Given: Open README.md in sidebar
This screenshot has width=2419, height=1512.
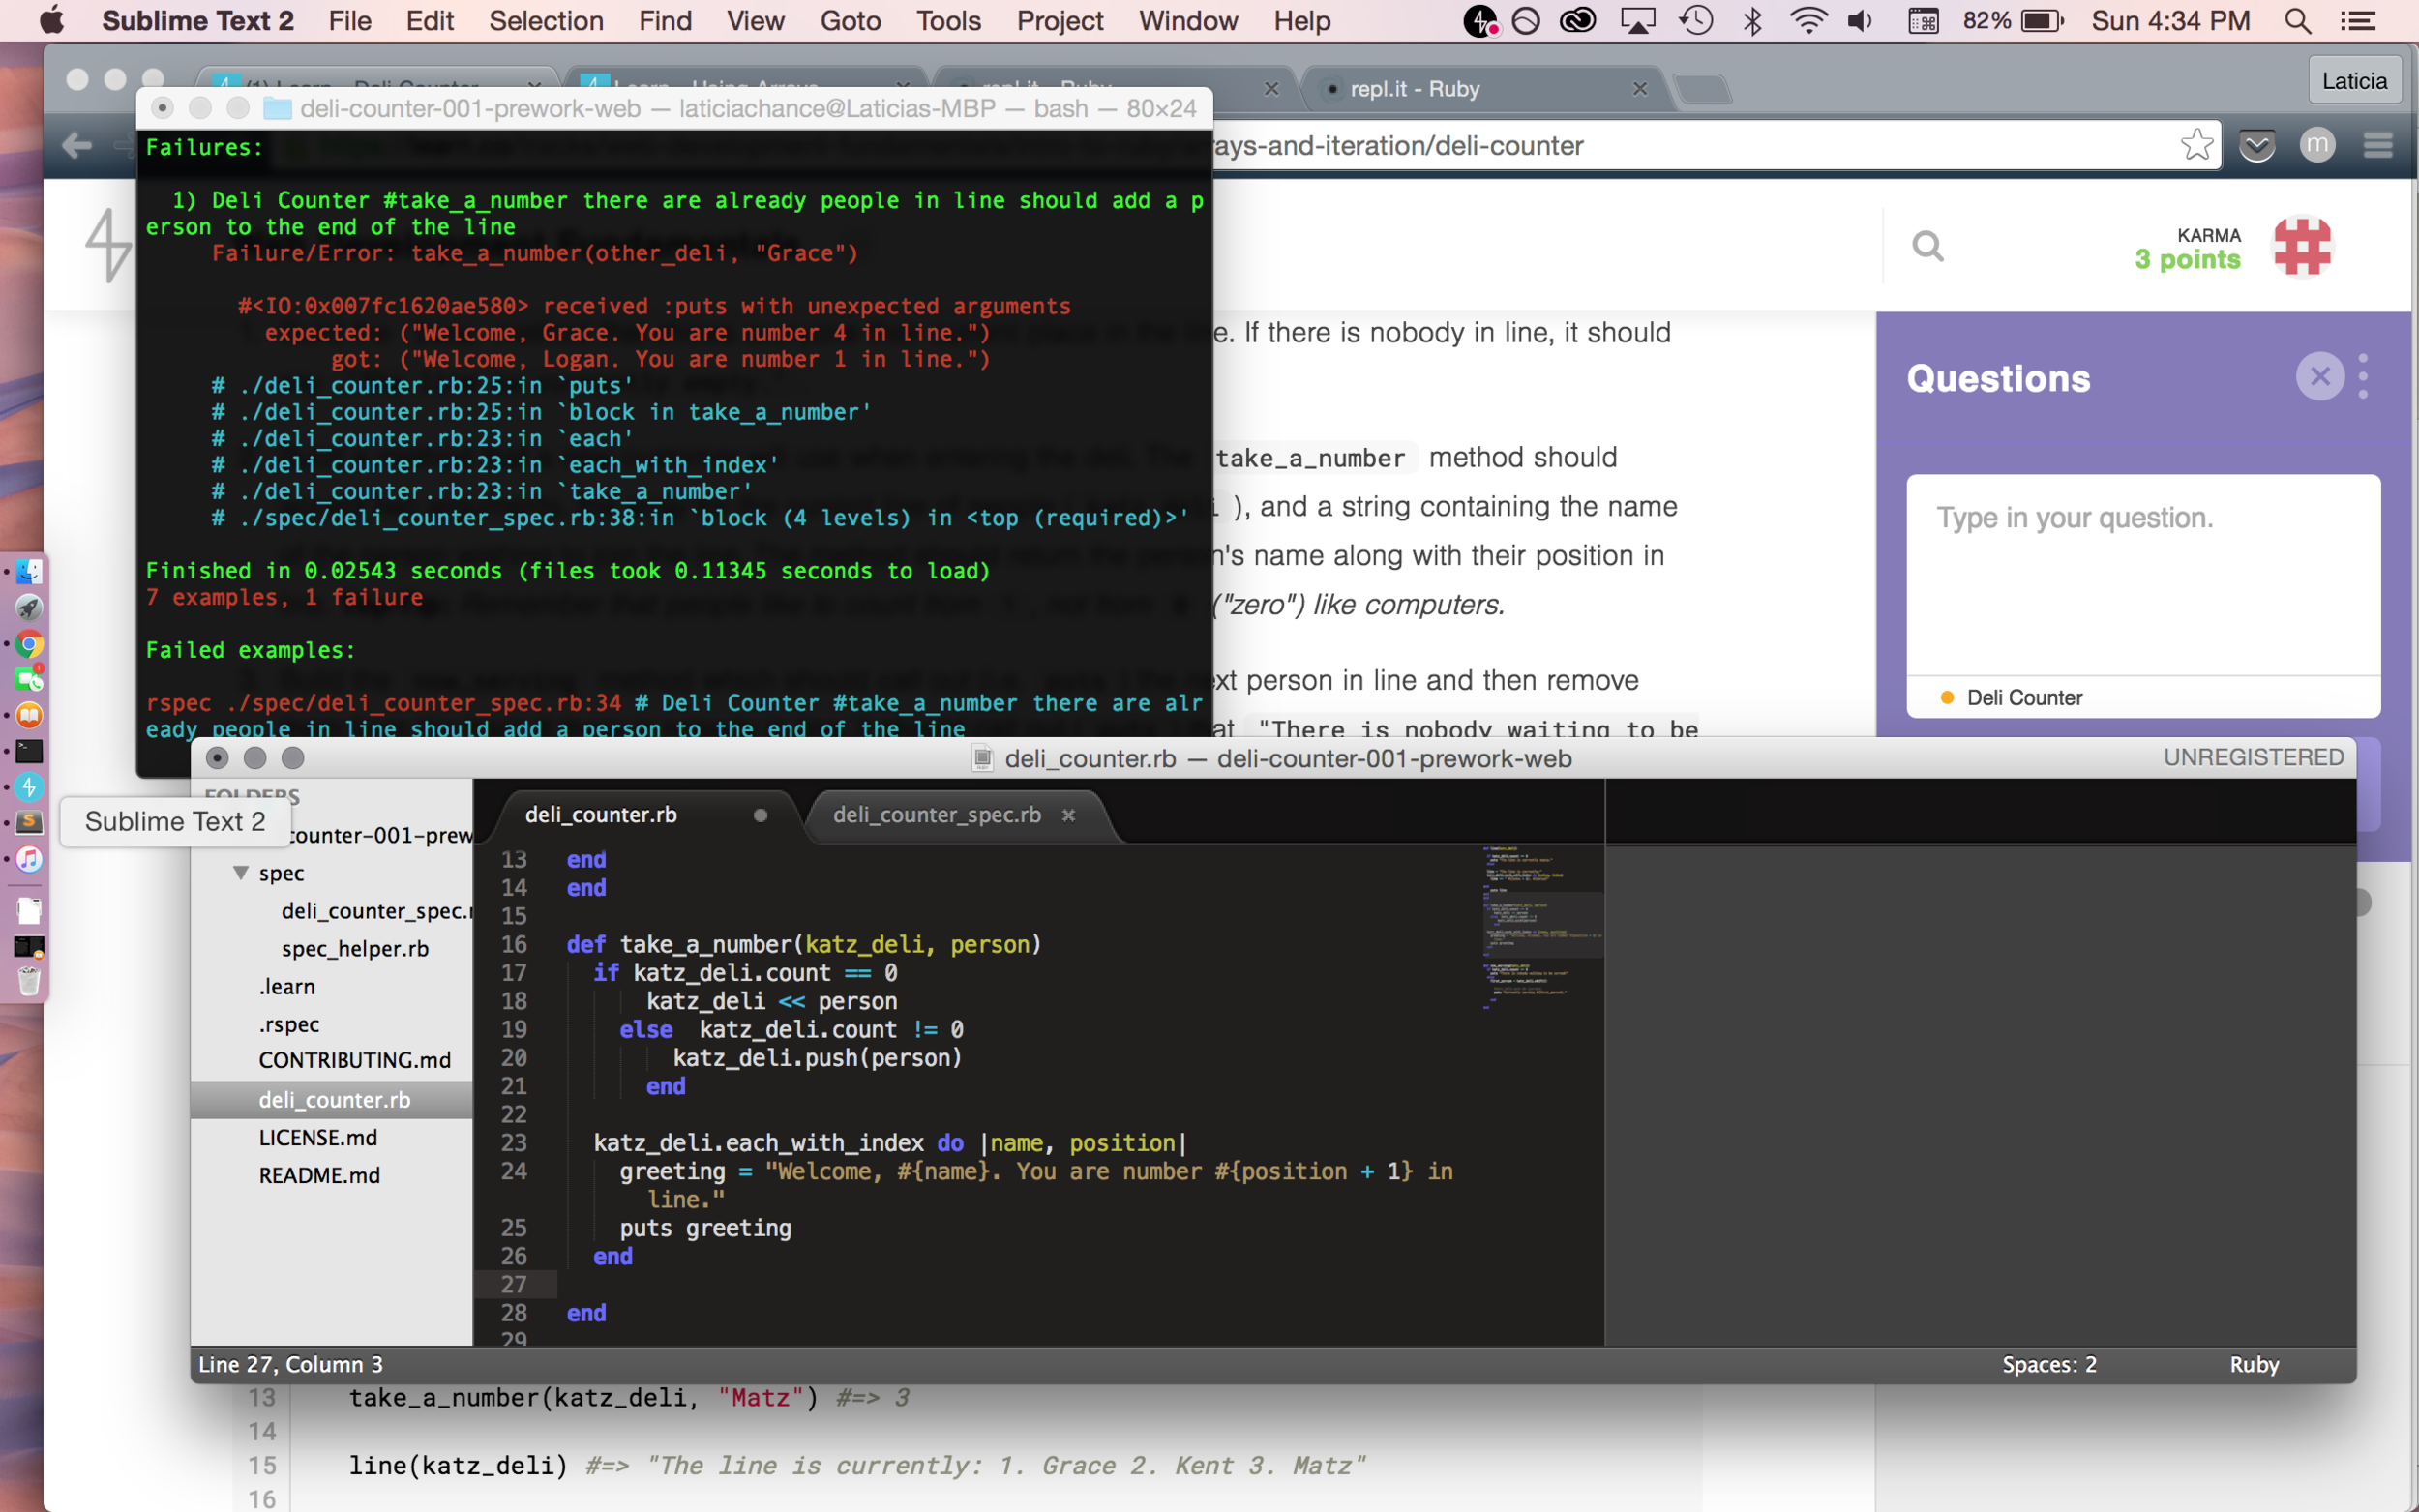Looking at the screenshot, I should click(319, 1176).
